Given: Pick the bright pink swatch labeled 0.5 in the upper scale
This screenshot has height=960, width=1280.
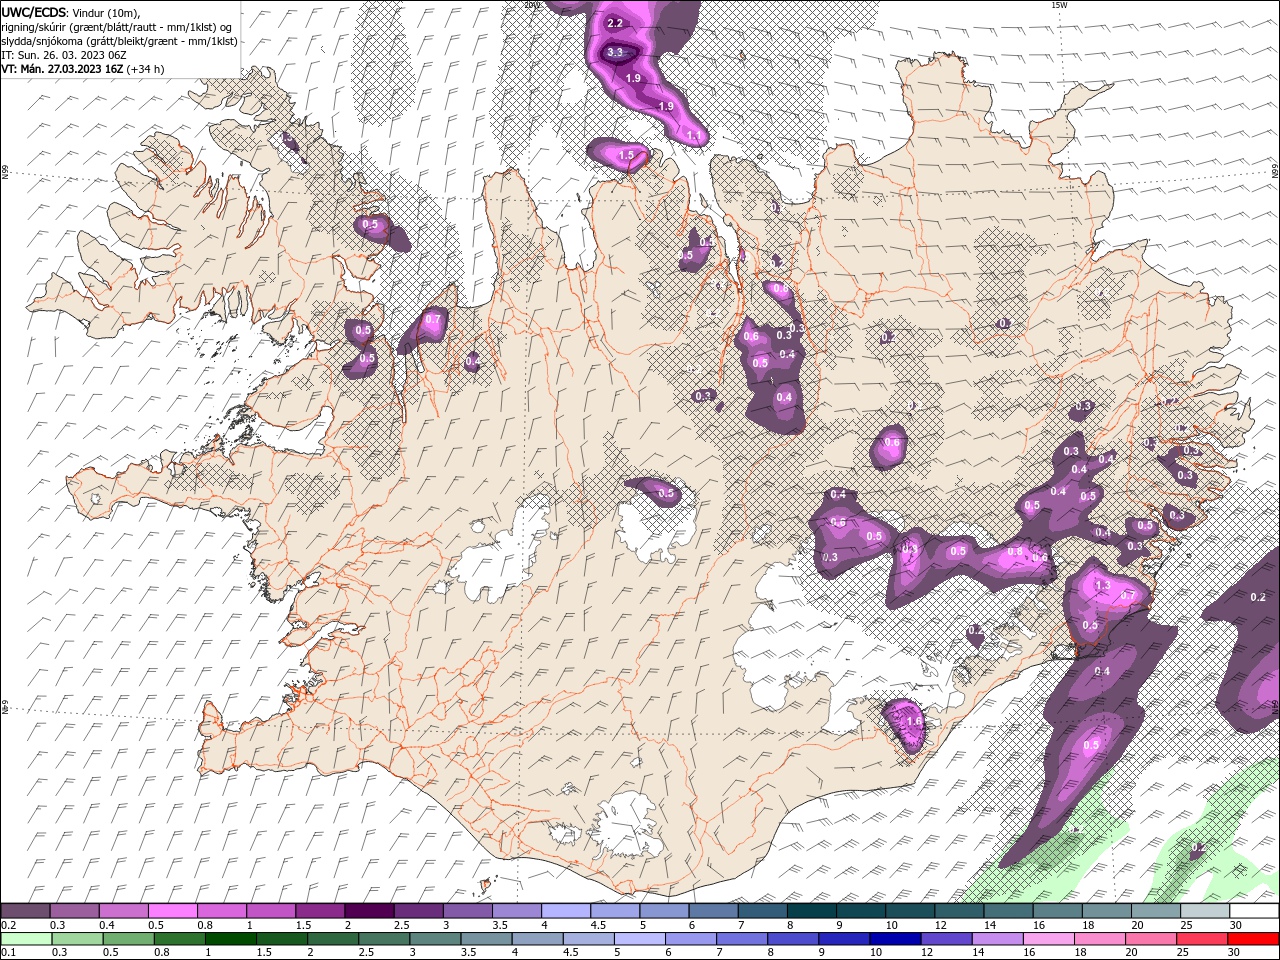Looking at the screenshot, I should 172,911.
